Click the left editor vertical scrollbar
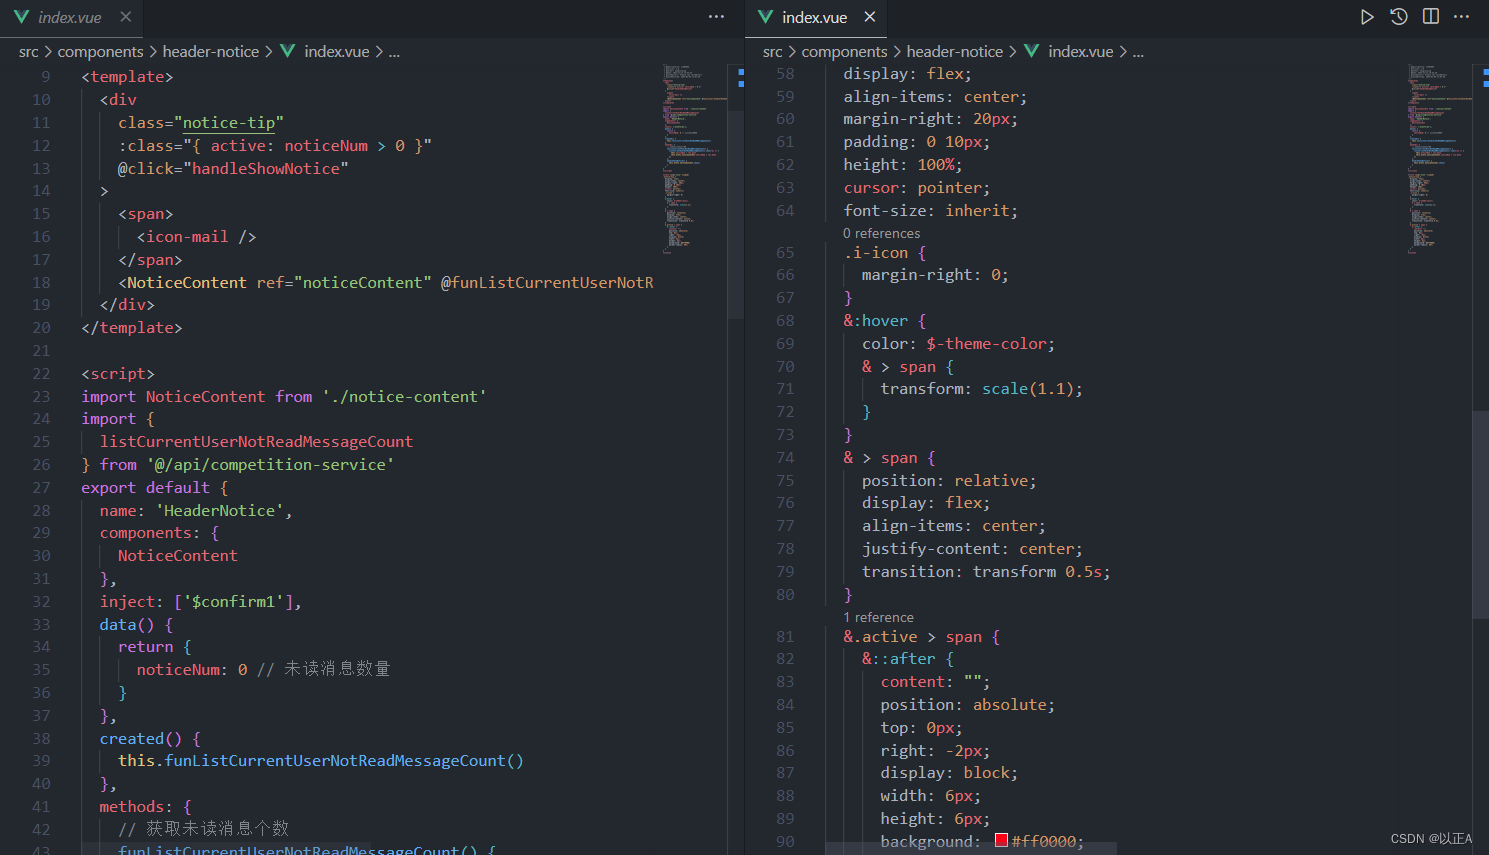 [737, 215]
